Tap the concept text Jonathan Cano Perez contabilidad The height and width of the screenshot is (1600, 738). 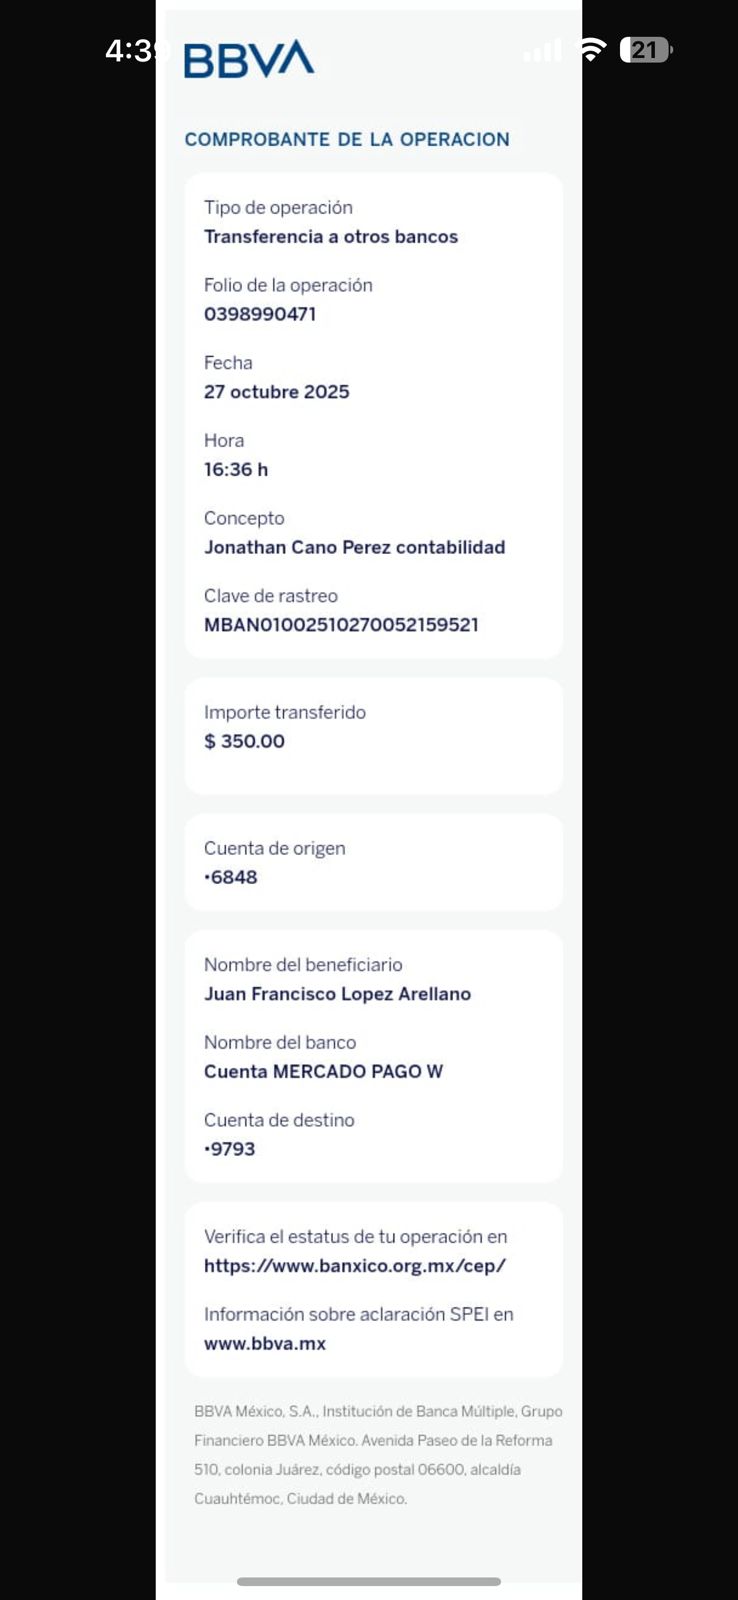pyautogui.click(x=354, y=547)
